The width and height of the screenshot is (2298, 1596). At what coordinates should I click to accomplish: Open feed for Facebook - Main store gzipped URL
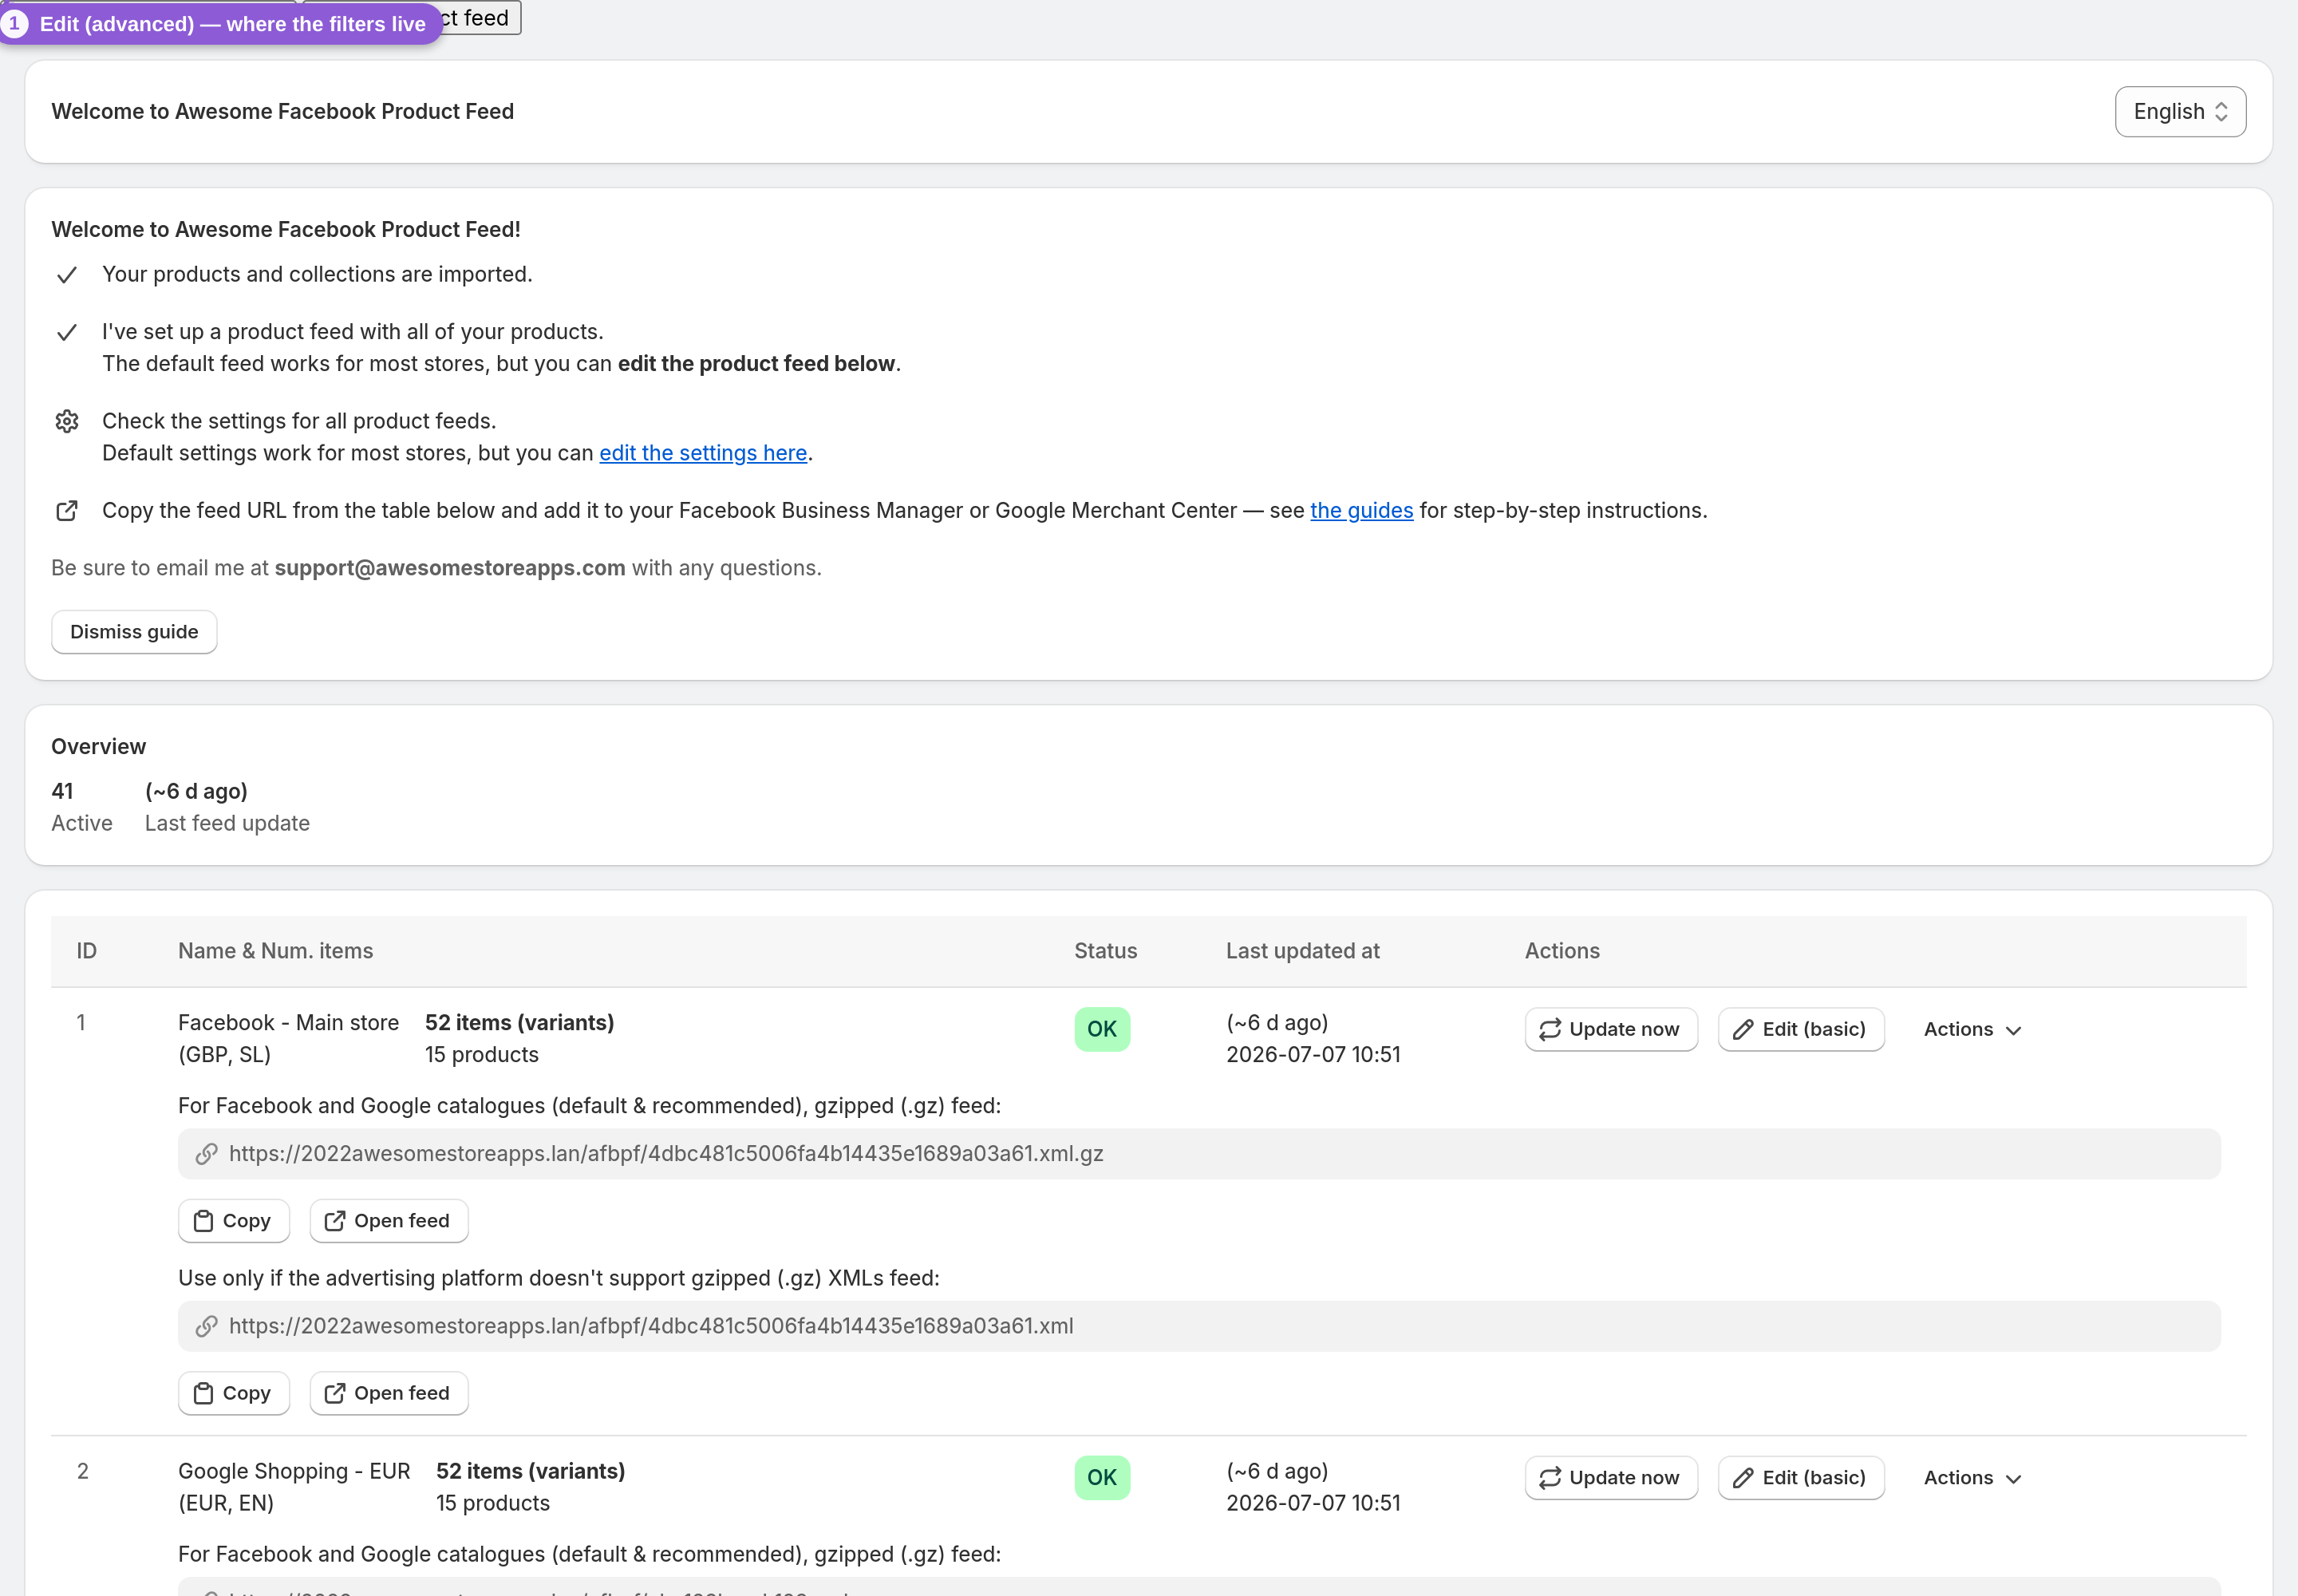[x=389, y=1221]
